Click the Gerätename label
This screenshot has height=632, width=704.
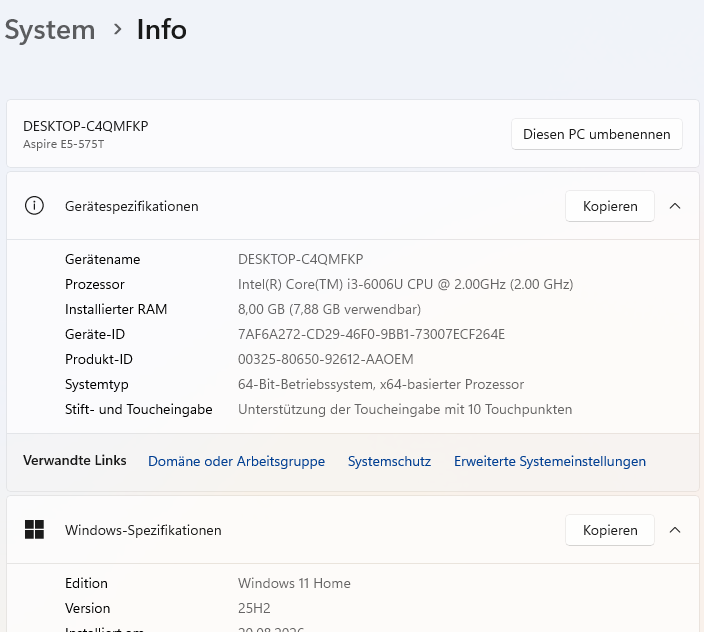(x=102, y=259)
